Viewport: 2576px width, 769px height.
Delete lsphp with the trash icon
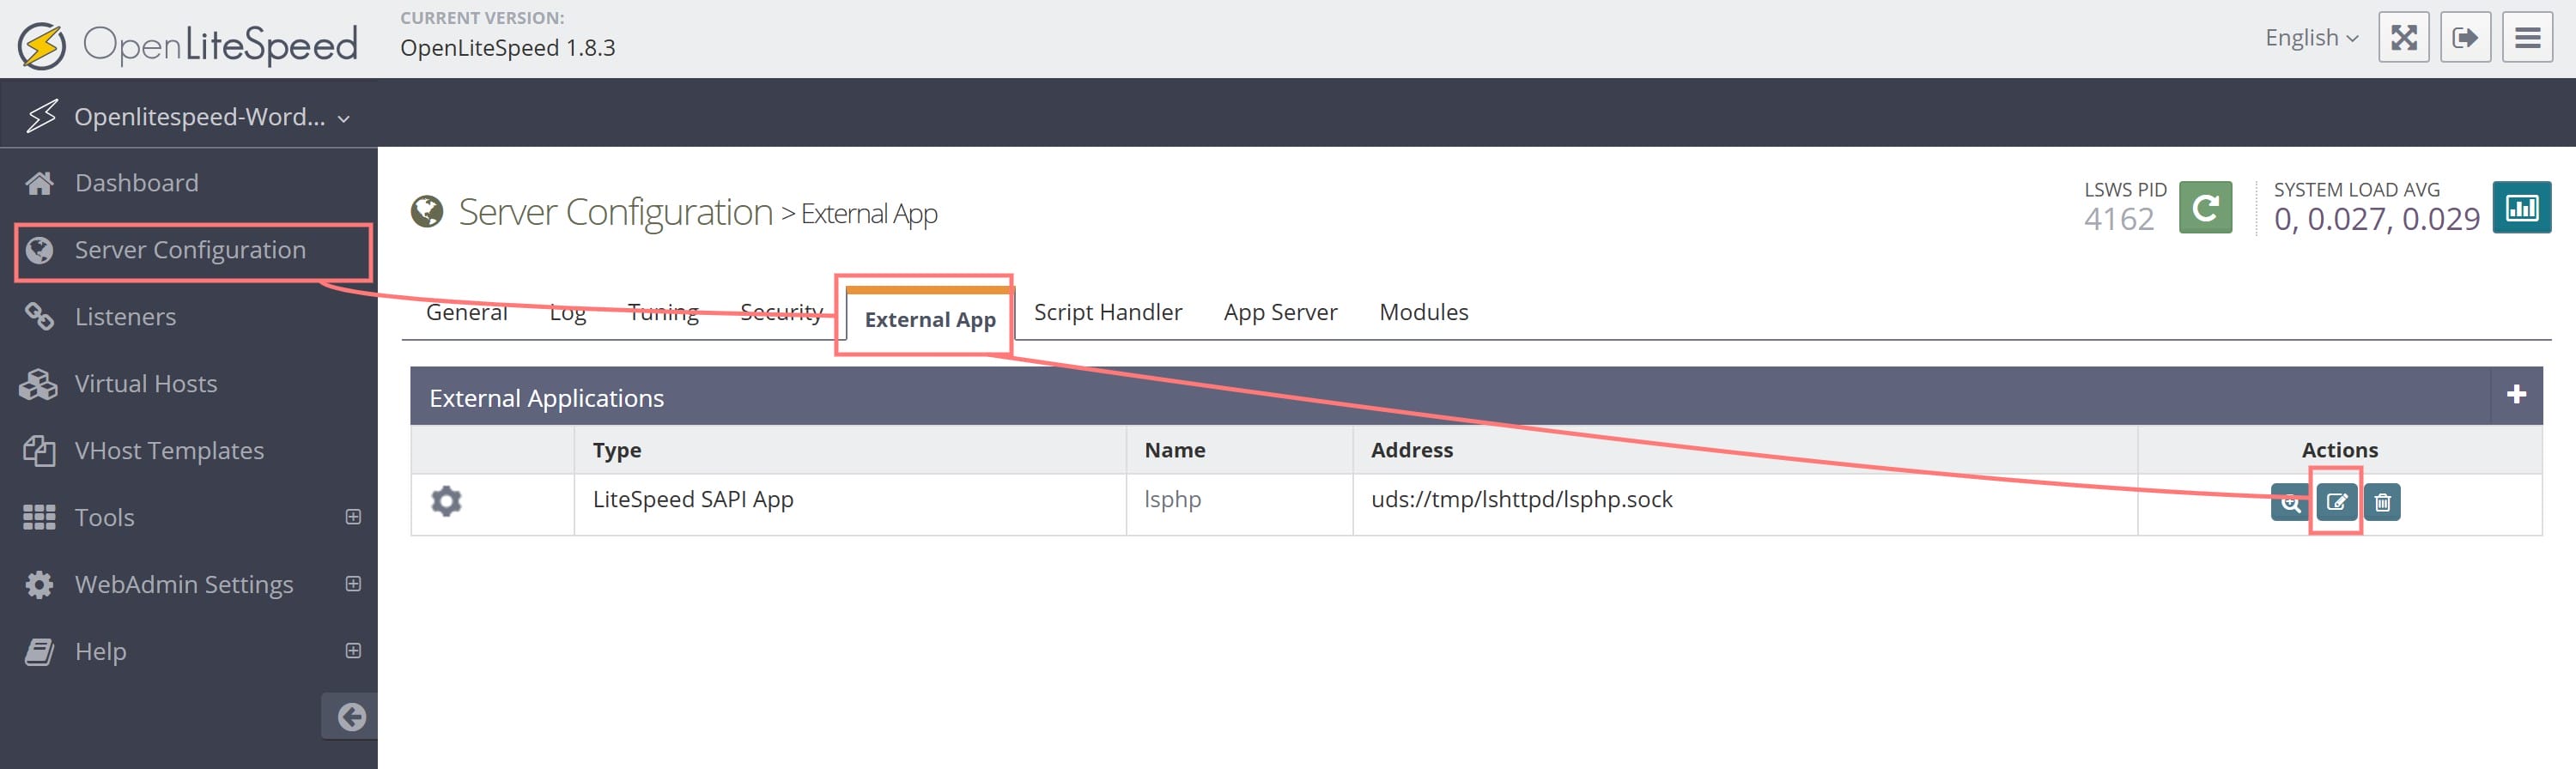coord(2382,502)
